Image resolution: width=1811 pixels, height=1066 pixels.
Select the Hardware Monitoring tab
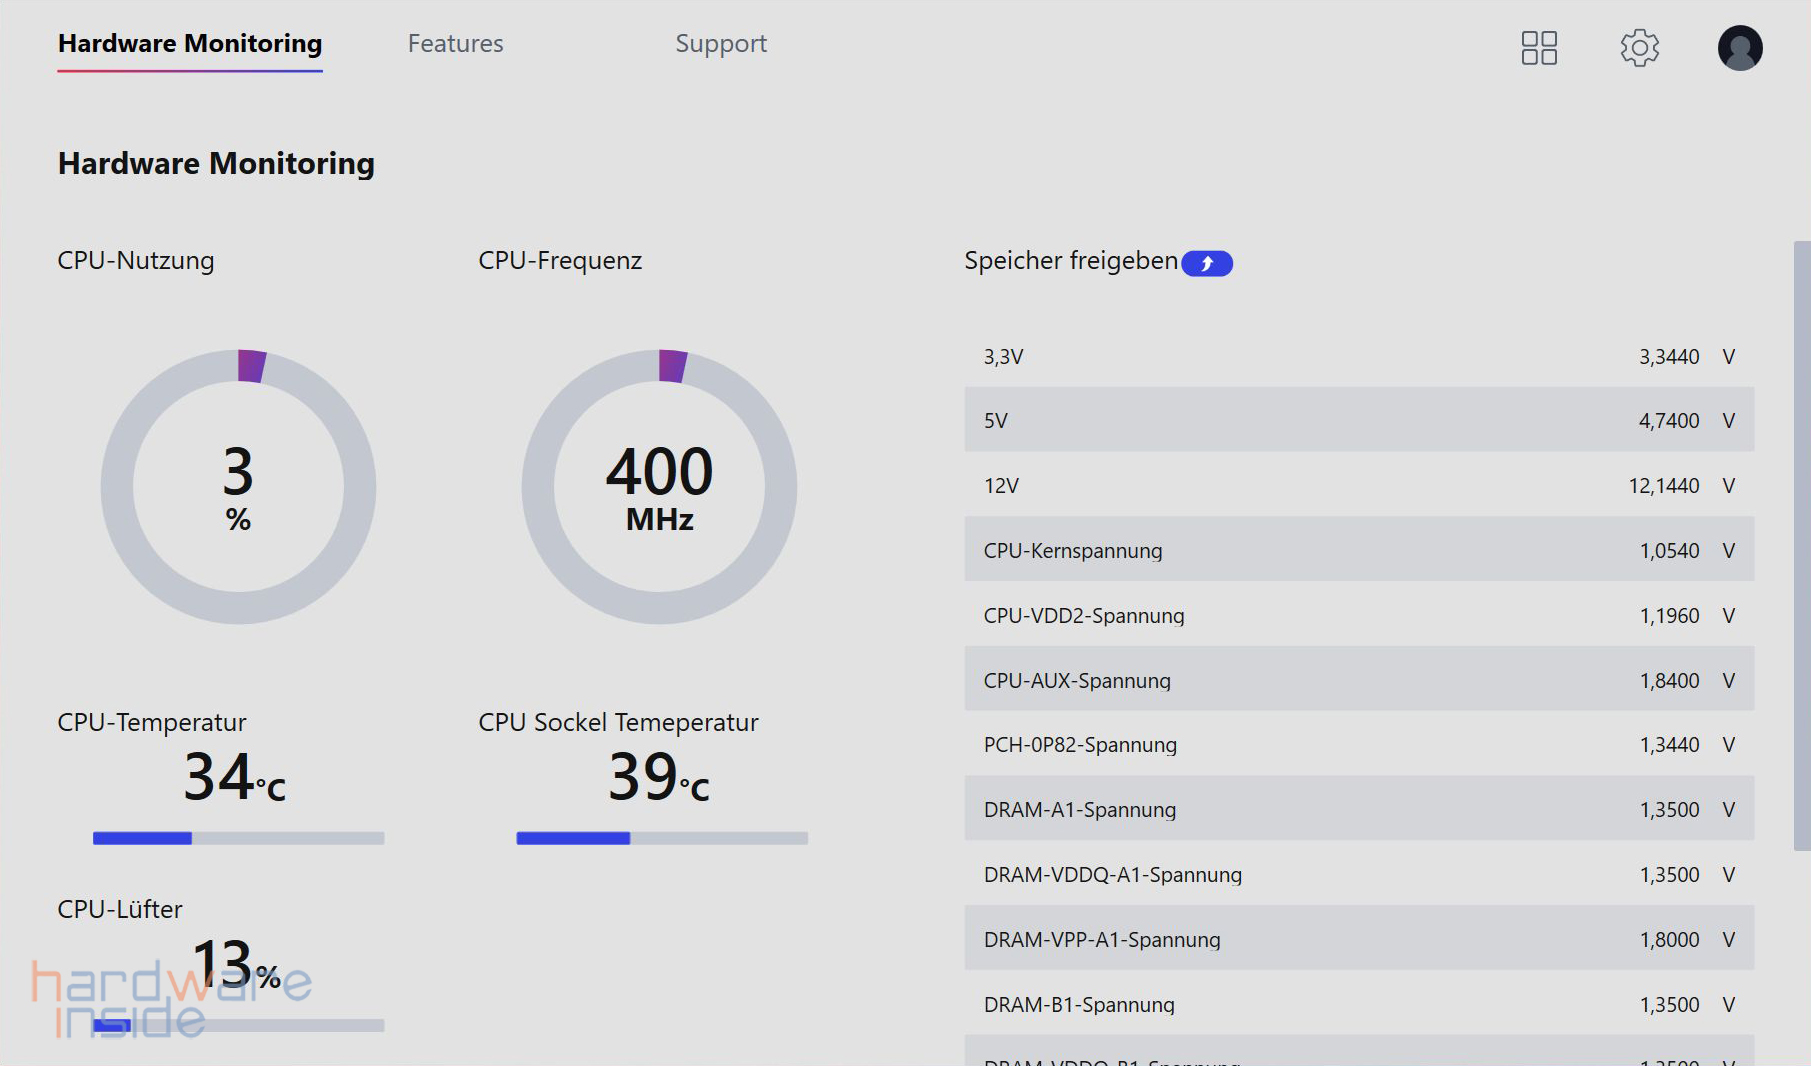tap(190, 44)
